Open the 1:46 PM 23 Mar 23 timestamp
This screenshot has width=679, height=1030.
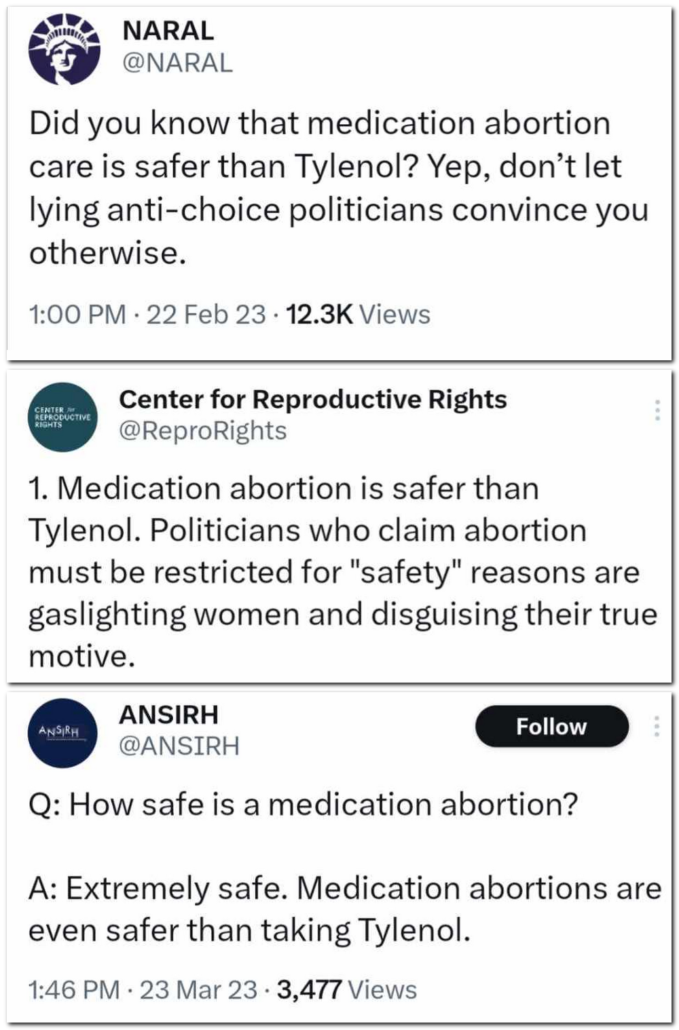[146, 990]
